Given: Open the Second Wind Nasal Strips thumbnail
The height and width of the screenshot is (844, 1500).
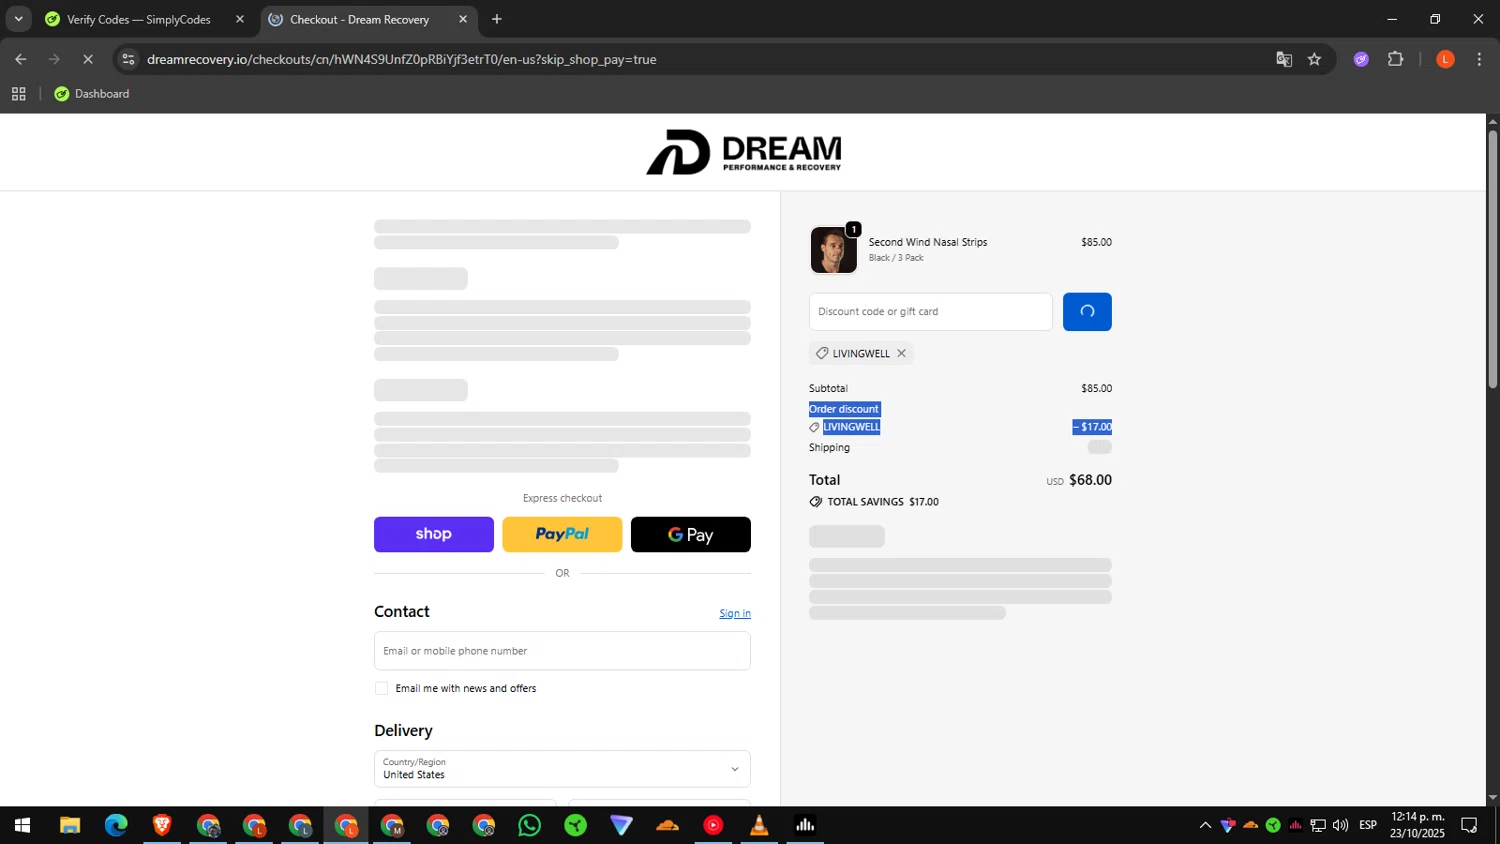Looking at the screenshot, I should coord(833,250).
